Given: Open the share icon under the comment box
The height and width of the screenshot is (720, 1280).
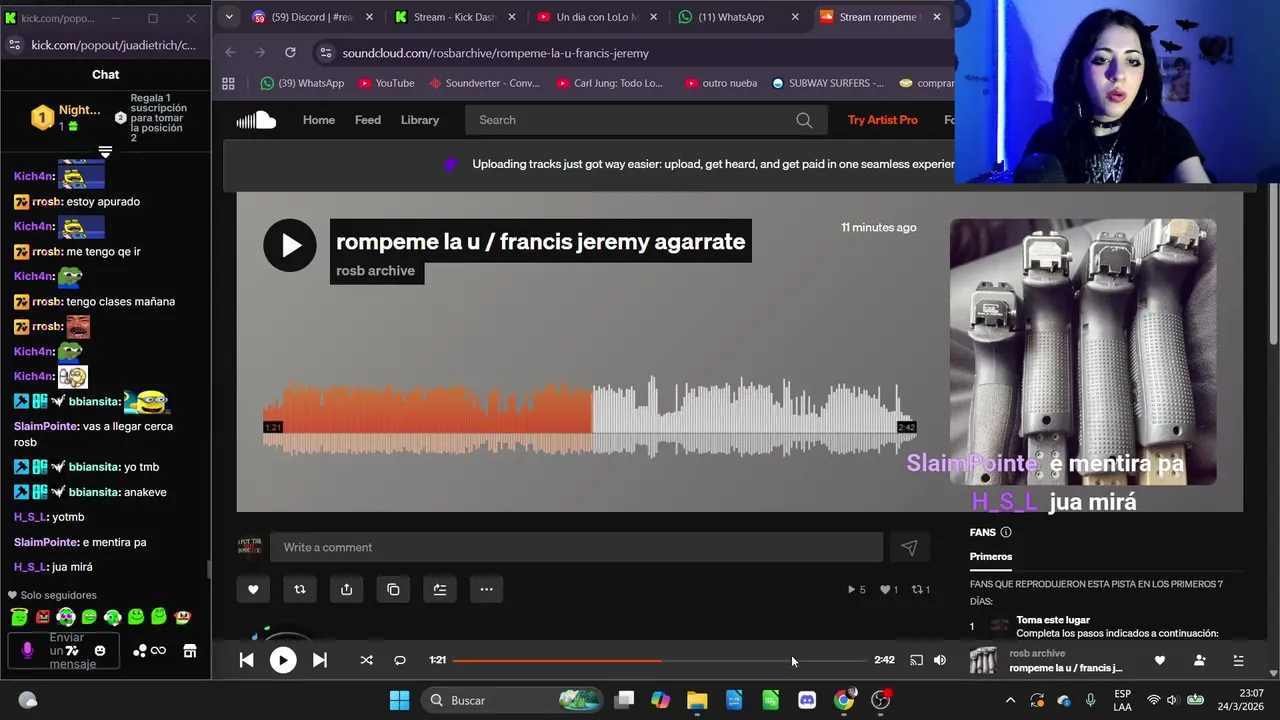Looking at the screenshot, I should click(x=346, y=589).
